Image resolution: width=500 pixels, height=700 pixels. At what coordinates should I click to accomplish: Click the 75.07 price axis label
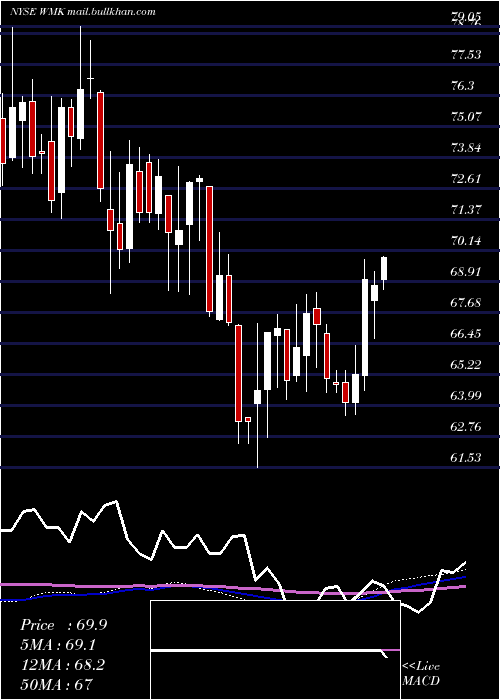466,117
